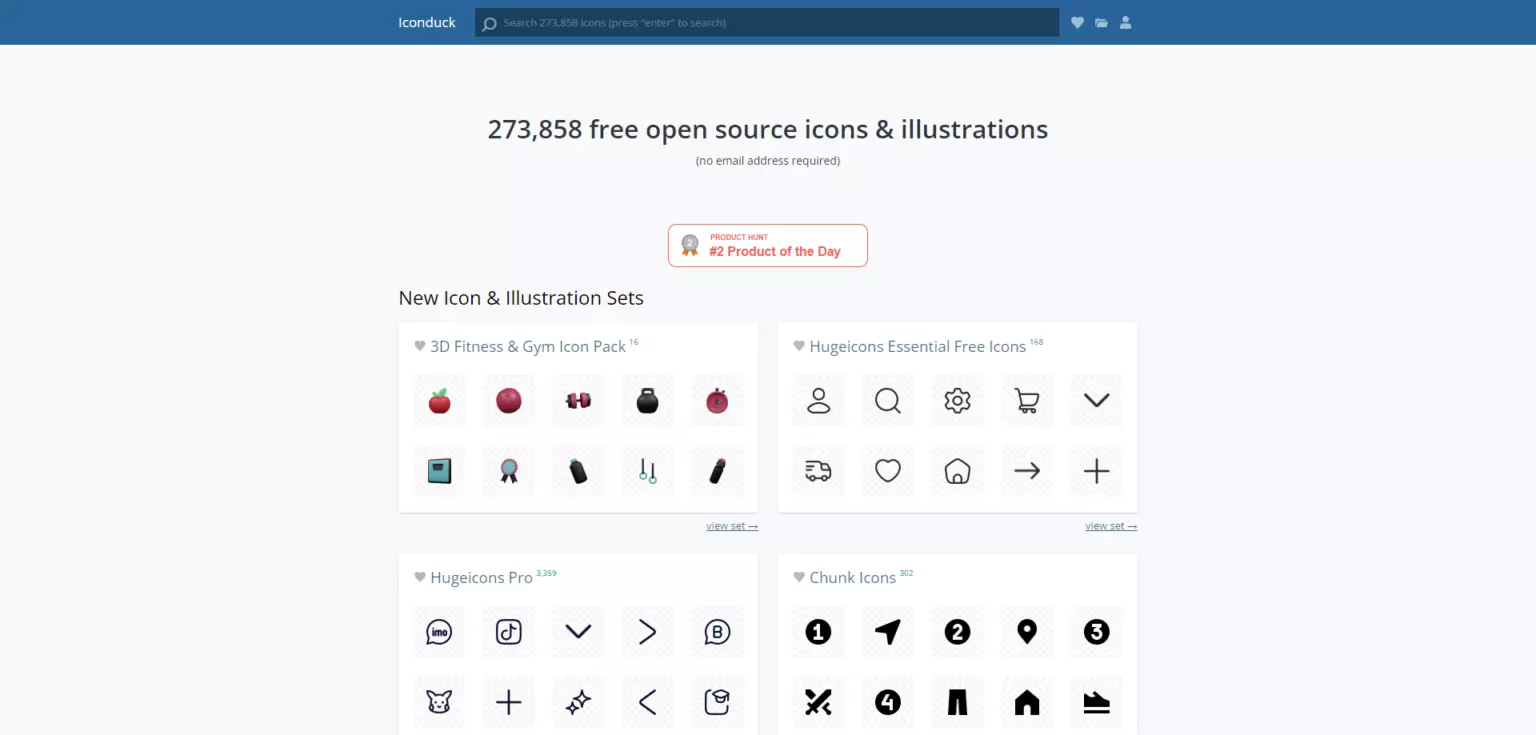1536x735 pixels.
Task: Select the circled number 2 icon
Action: 957,632
